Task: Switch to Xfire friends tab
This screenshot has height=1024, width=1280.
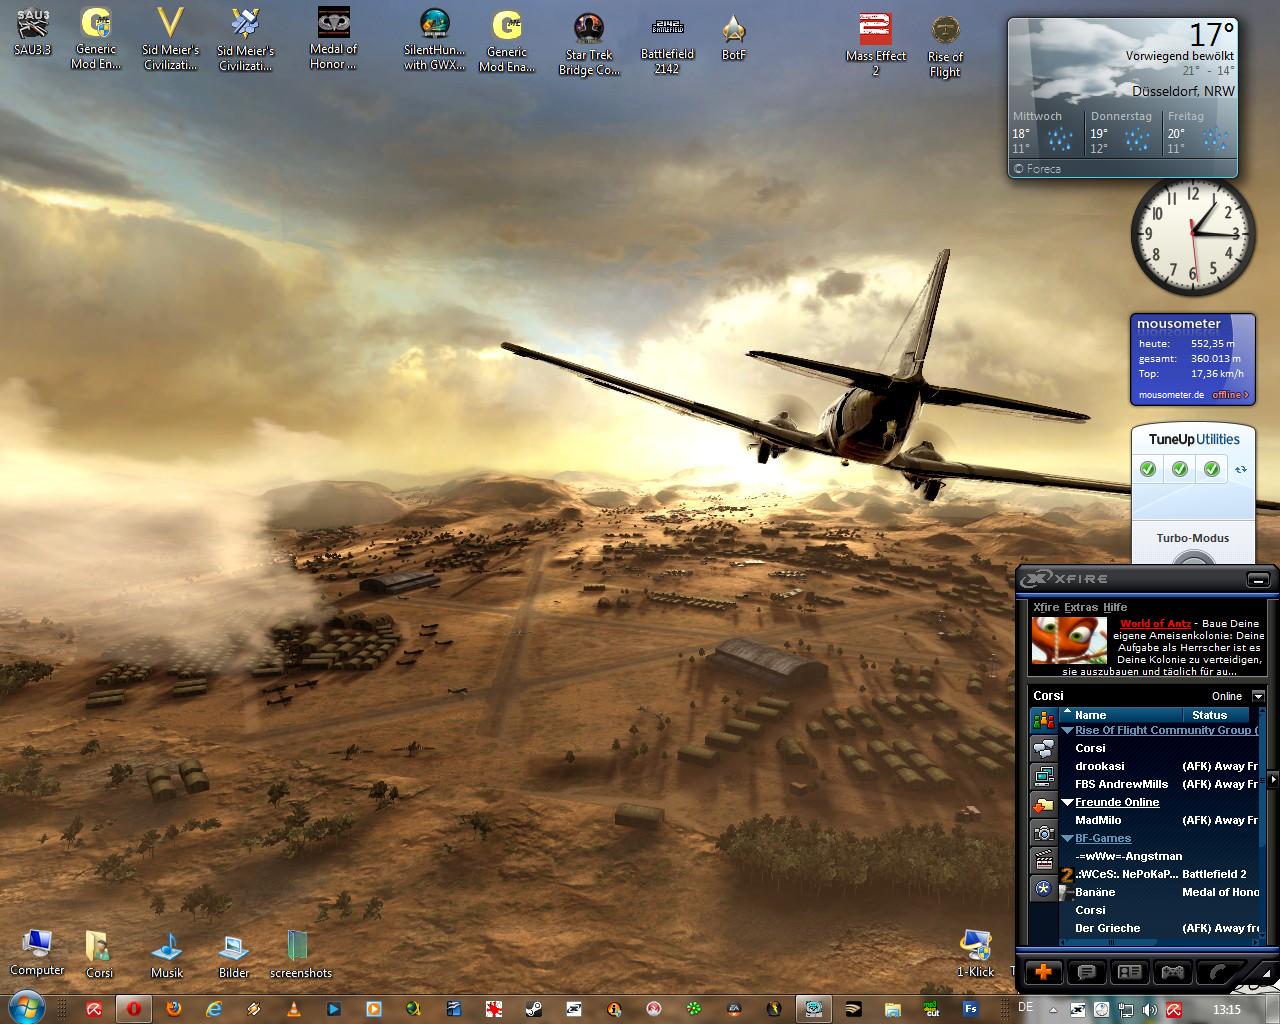Action: tap(1044, 720)
